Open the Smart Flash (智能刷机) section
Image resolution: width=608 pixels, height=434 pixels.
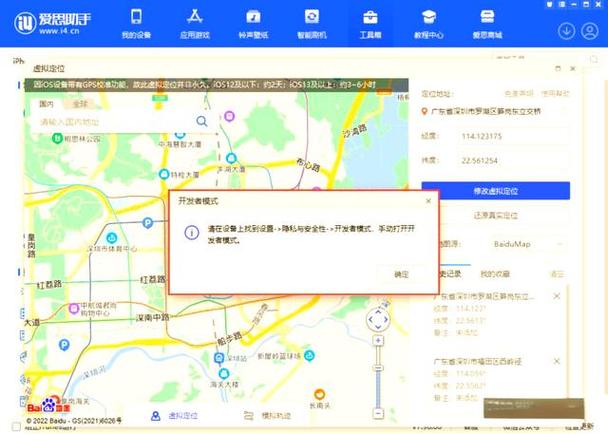pos(312,24)
